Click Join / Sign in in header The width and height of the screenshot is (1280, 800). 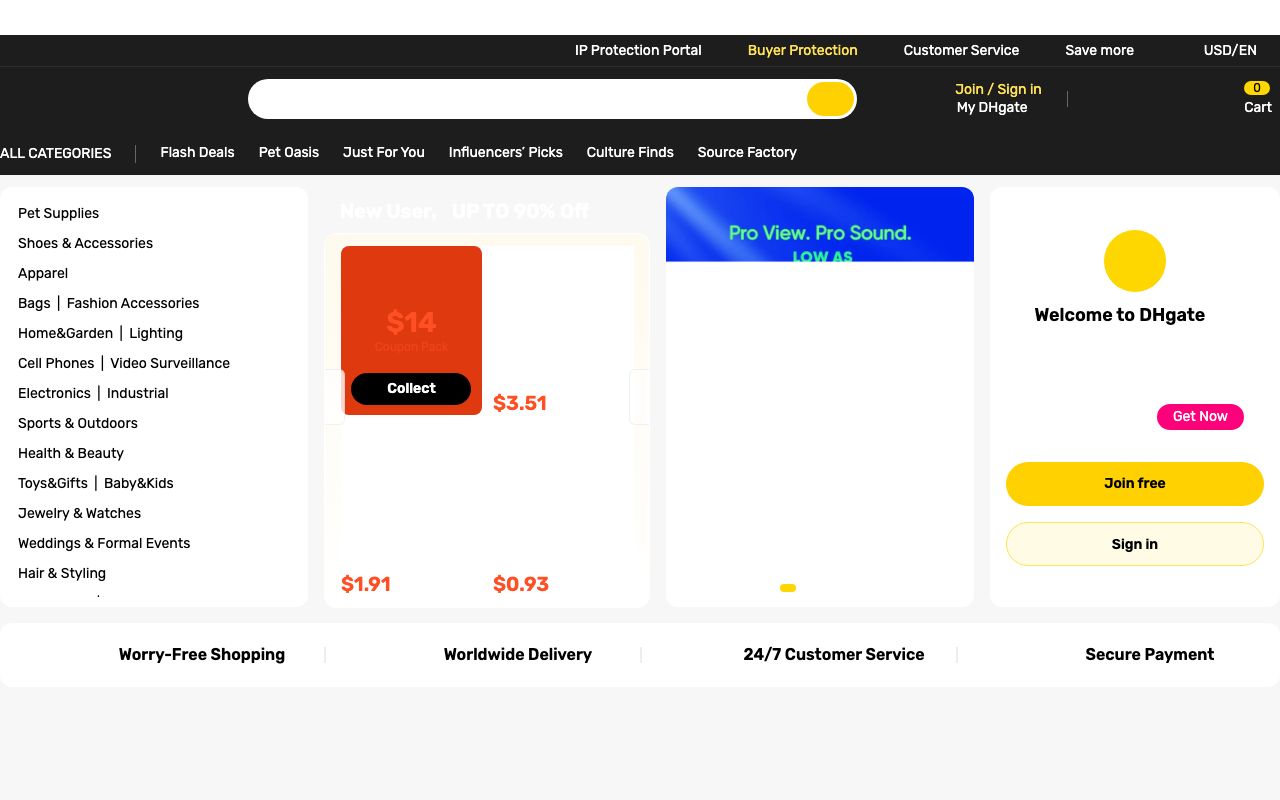(x=998, y=89)
